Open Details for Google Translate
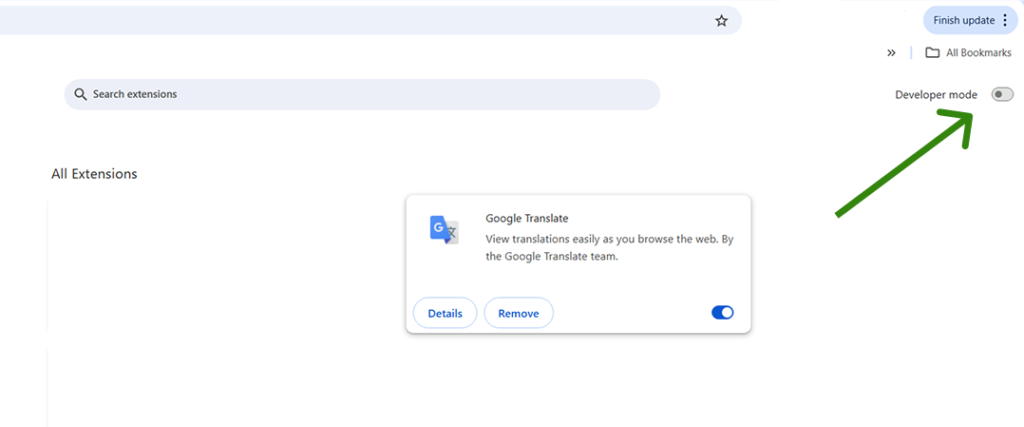The width and height of the screenshot is (1024, 427). [445, 313]
